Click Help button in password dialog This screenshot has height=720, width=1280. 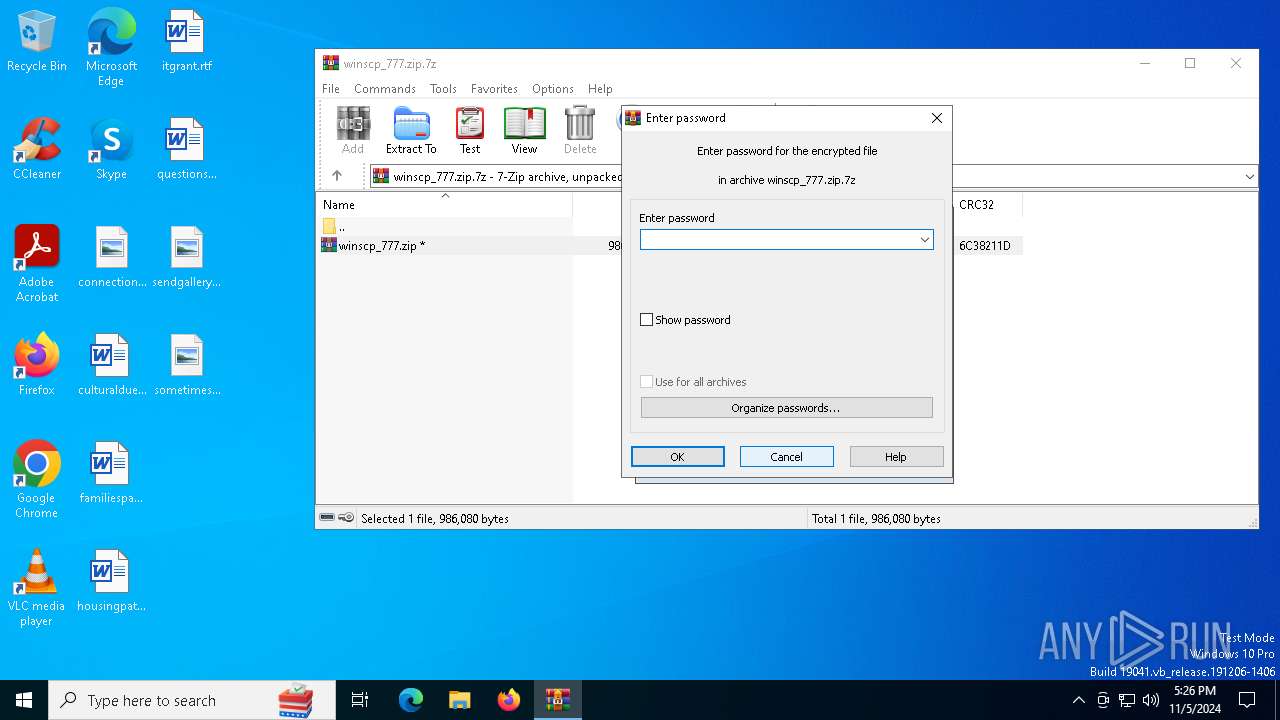click(x=896, y=457)
